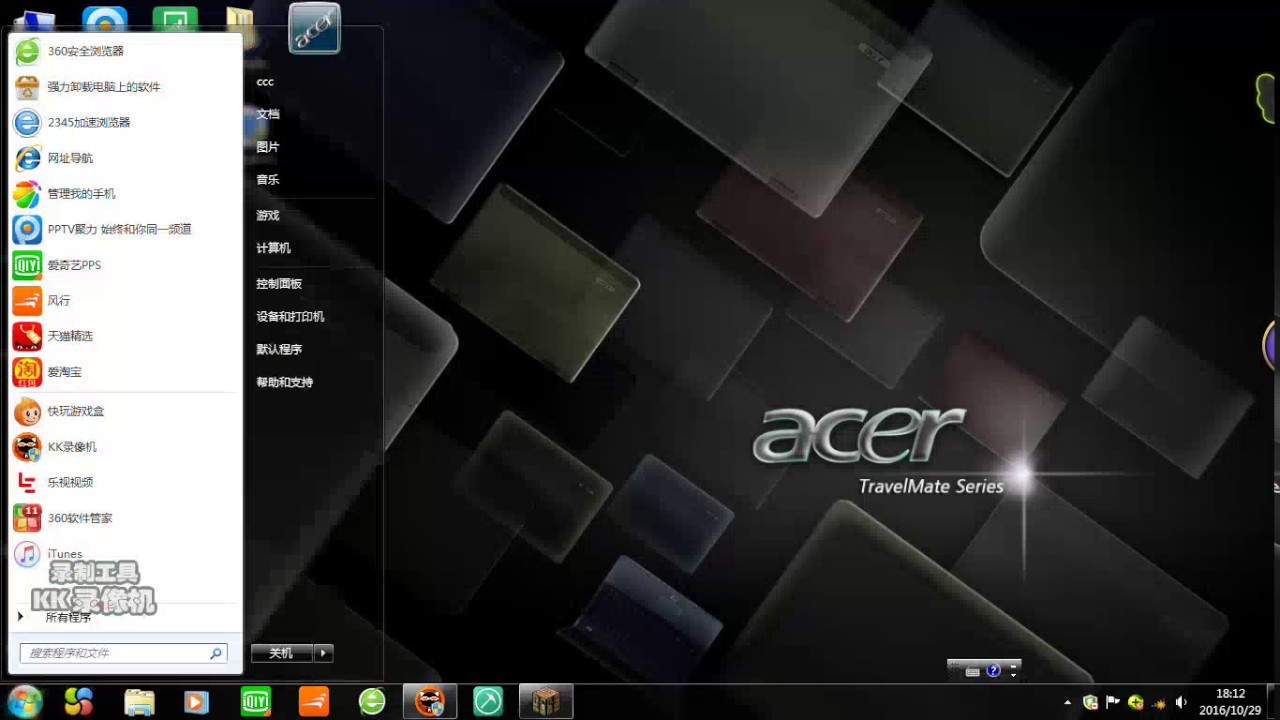Screen dimensions: 1280x720
Task: Open 文档 (Documents) in the Start menu
Action: click(x=268, y=114)
